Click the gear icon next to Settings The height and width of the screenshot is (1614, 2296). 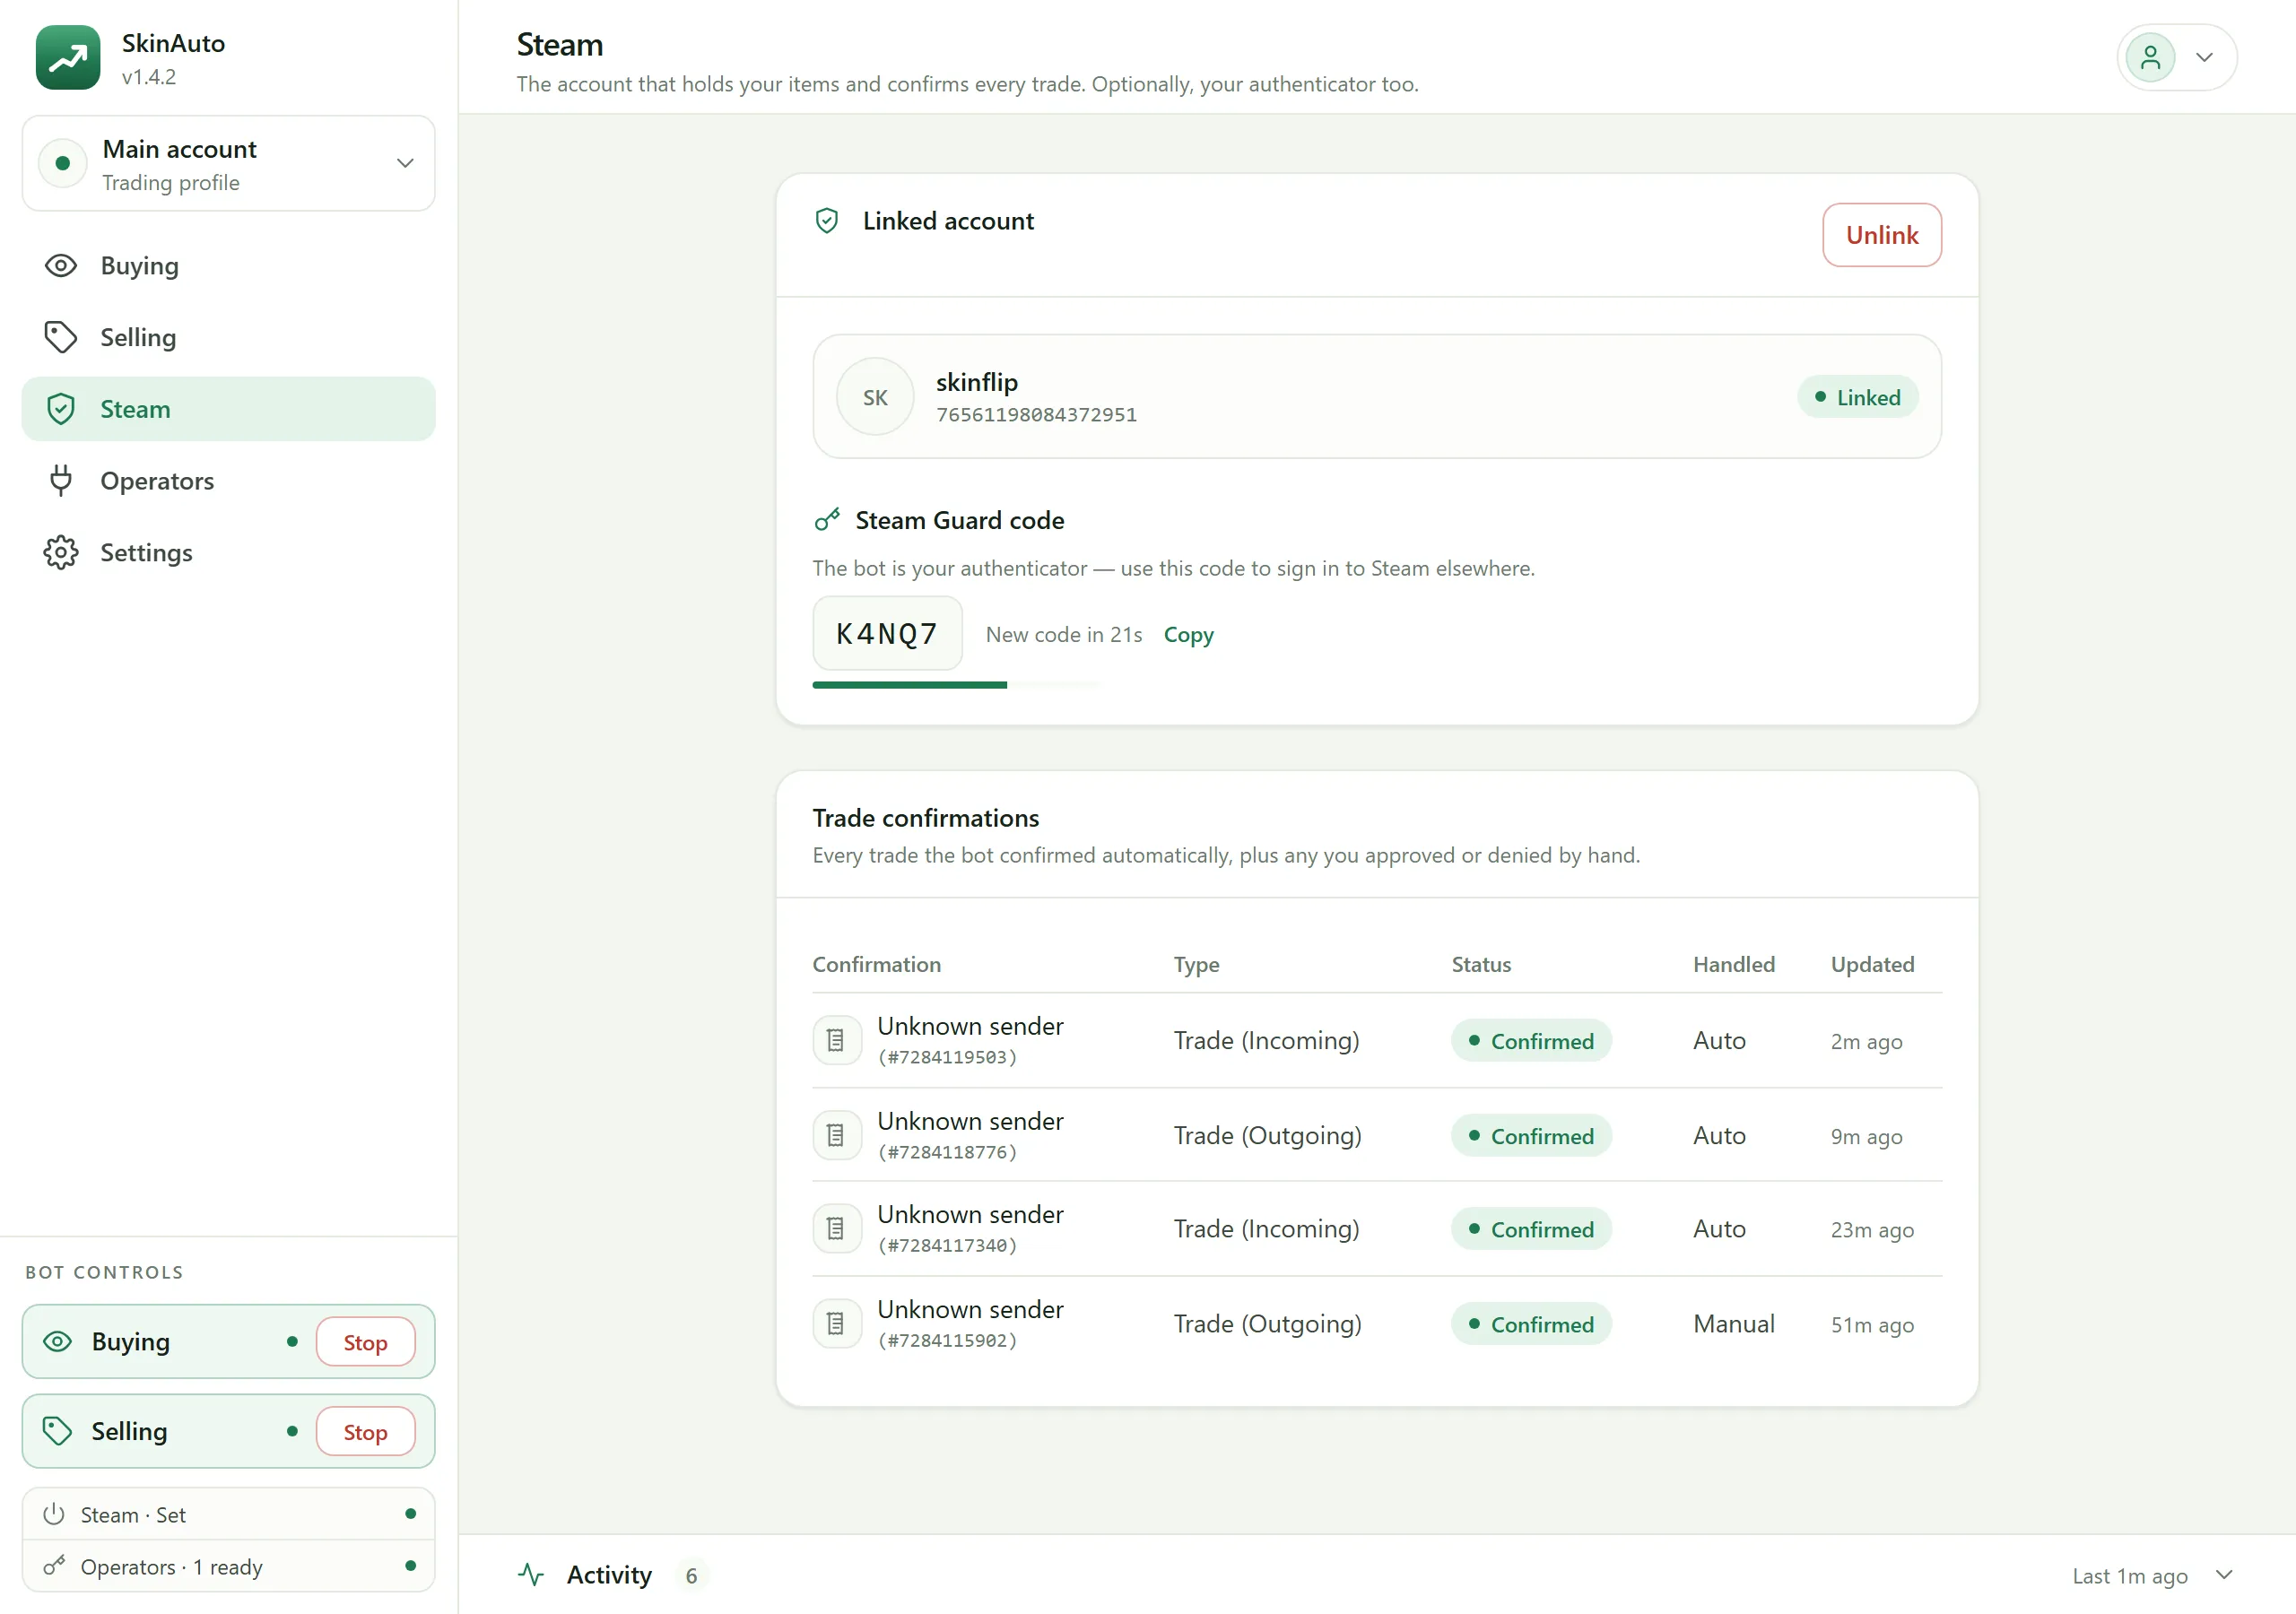pos(61,553)
